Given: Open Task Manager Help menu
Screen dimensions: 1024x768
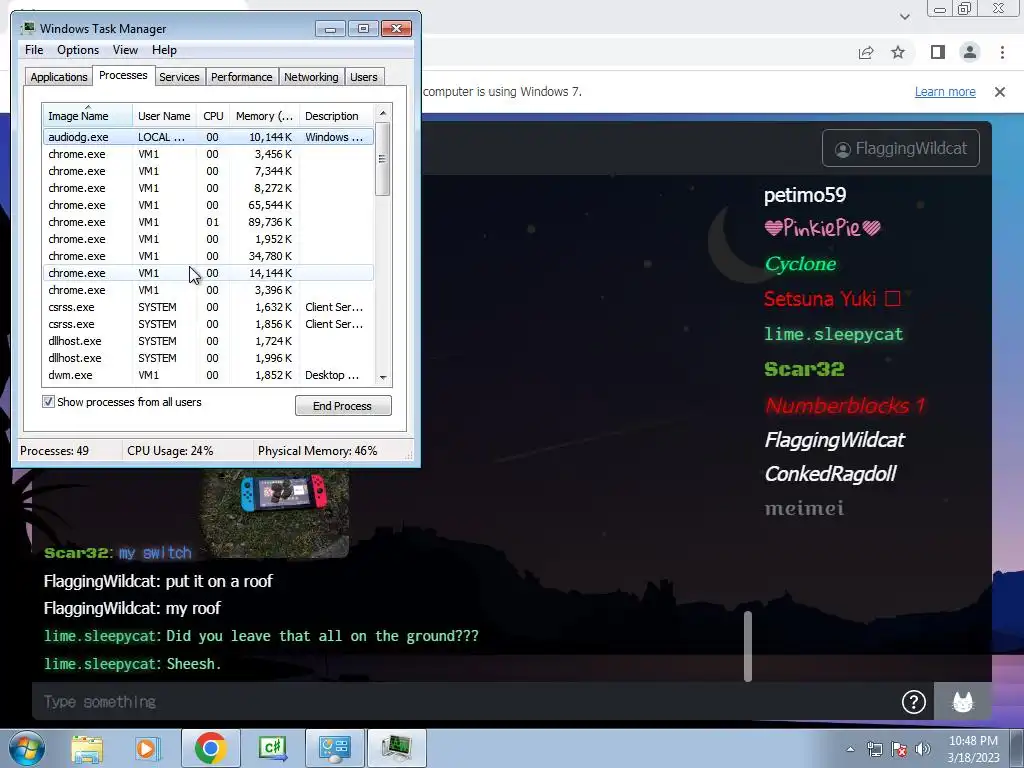Looking at the screenshot, I should (164, 50).
